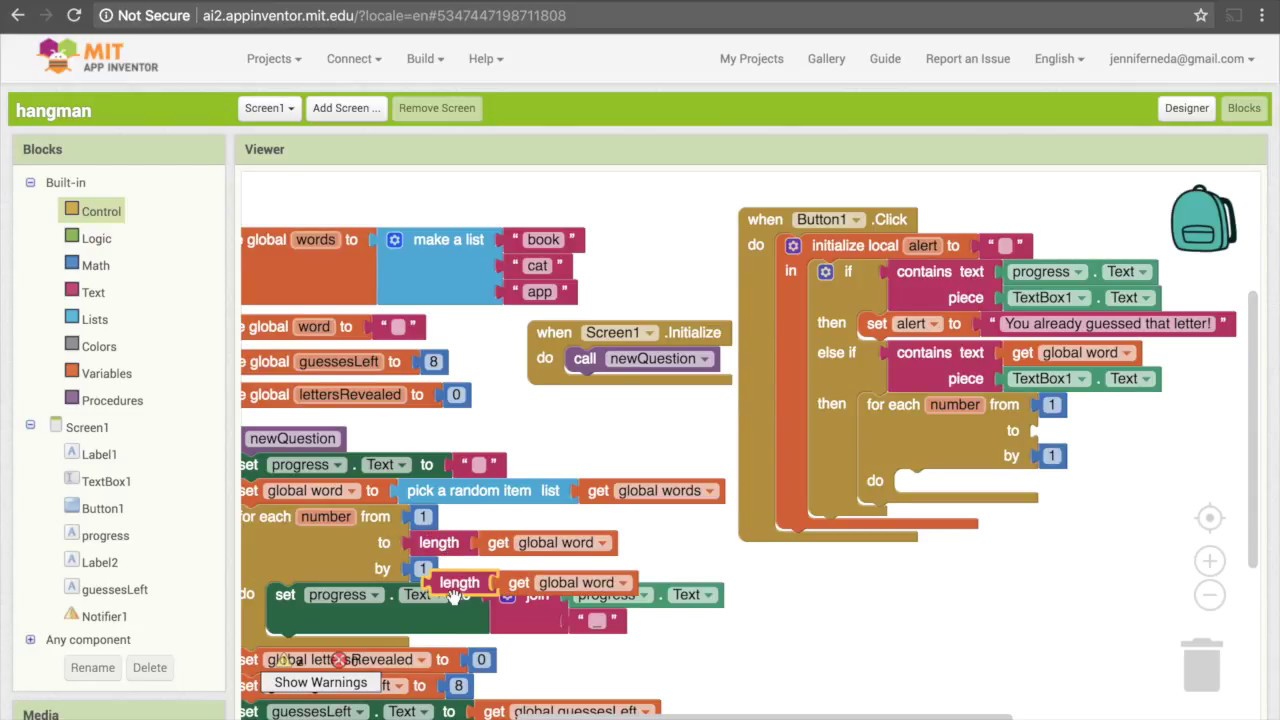Collapse the Screen1 tree section
This screenshot has height=720, width=1280.
point(30,425)
